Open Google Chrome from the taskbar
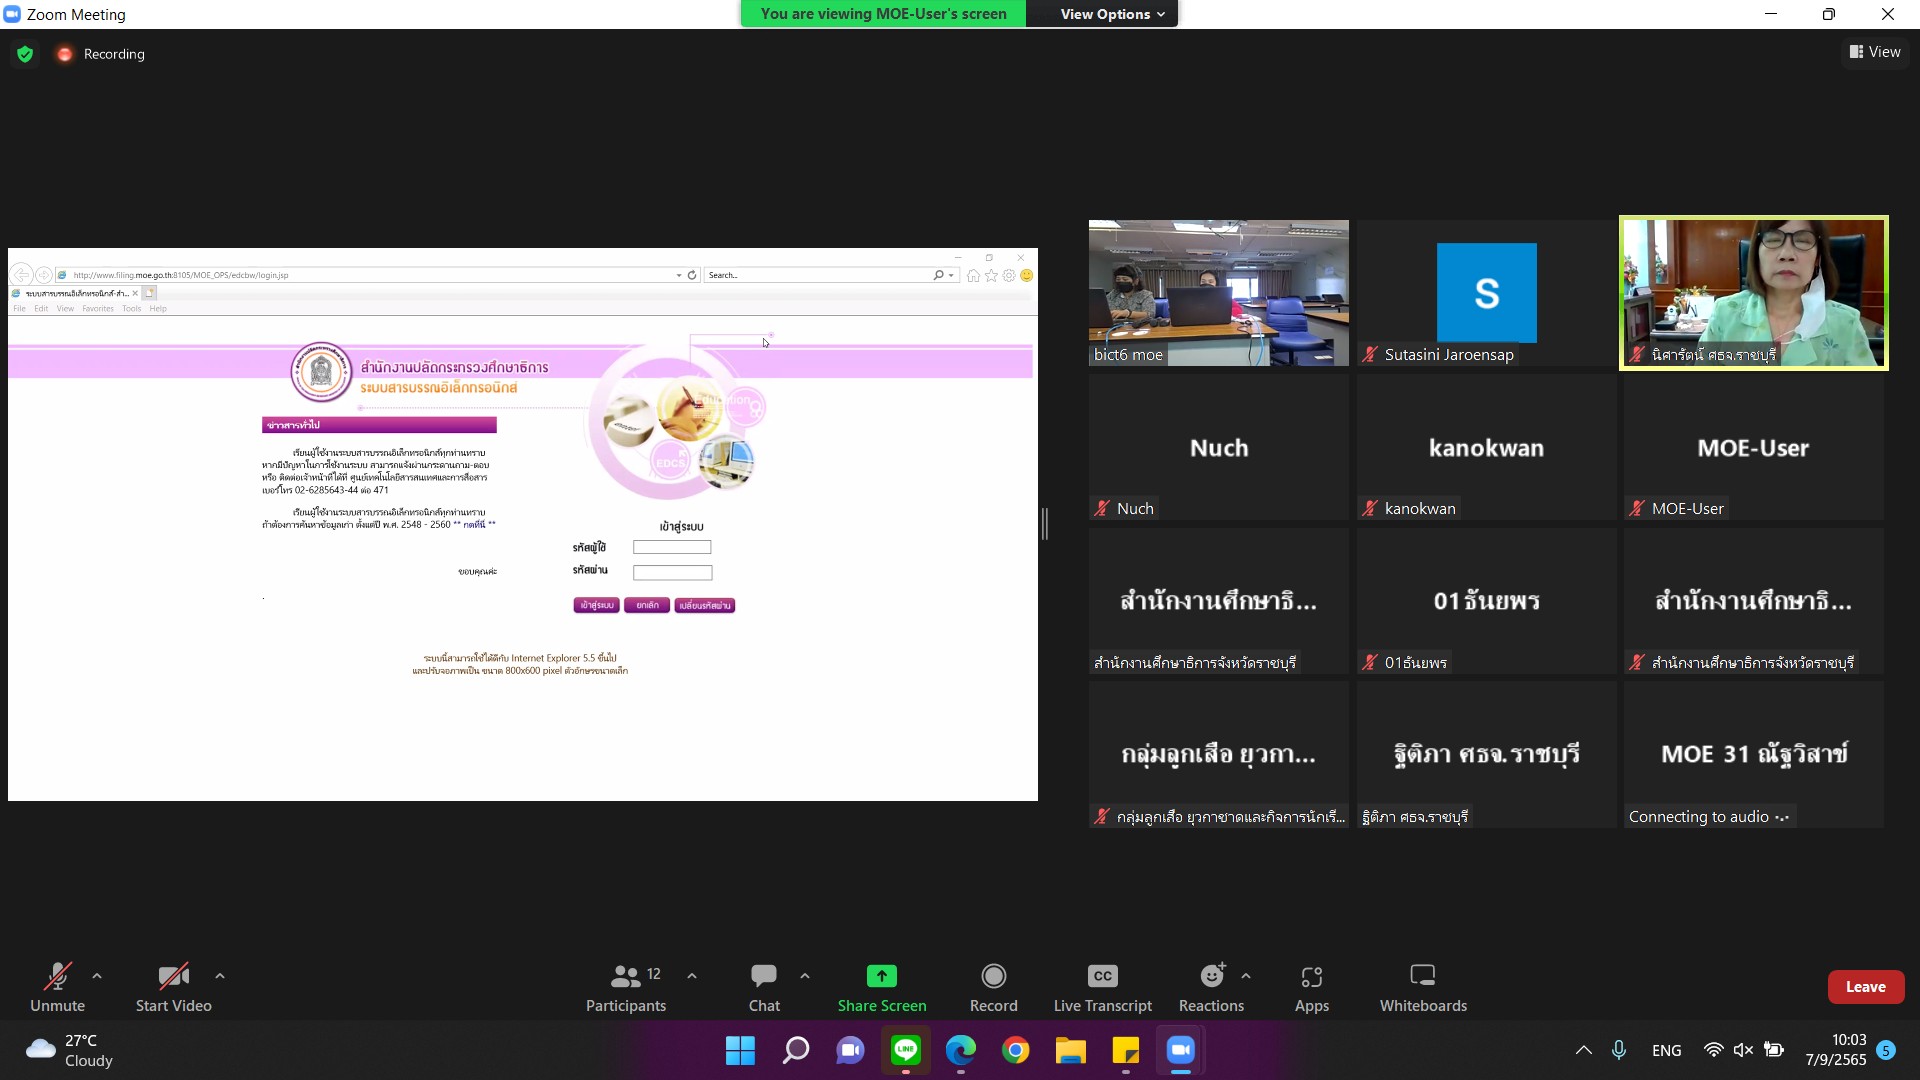1920x1080 pixels. (x=1016, y=1050)
